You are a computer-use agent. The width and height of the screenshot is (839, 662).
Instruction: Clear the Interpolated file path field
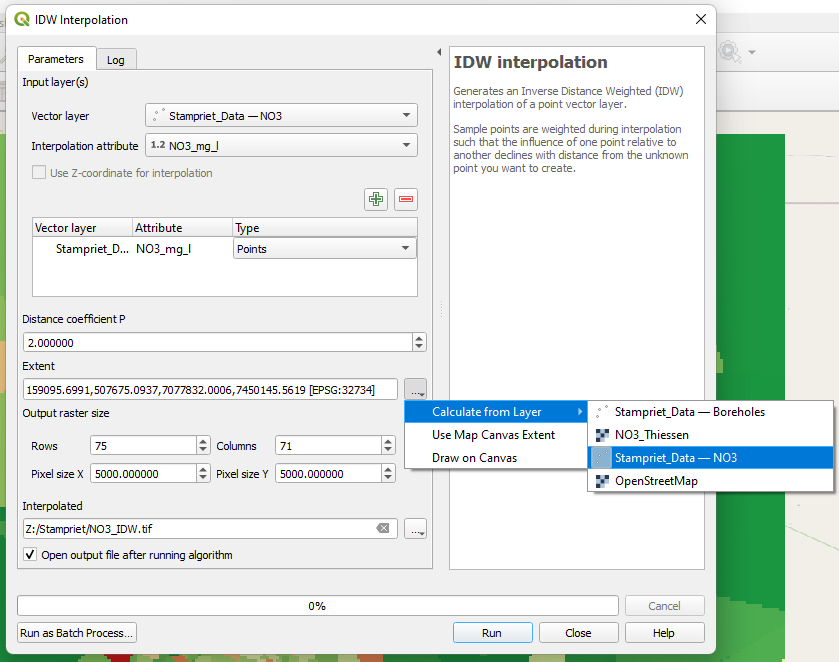pyautogui.click(x=383, y=528)
